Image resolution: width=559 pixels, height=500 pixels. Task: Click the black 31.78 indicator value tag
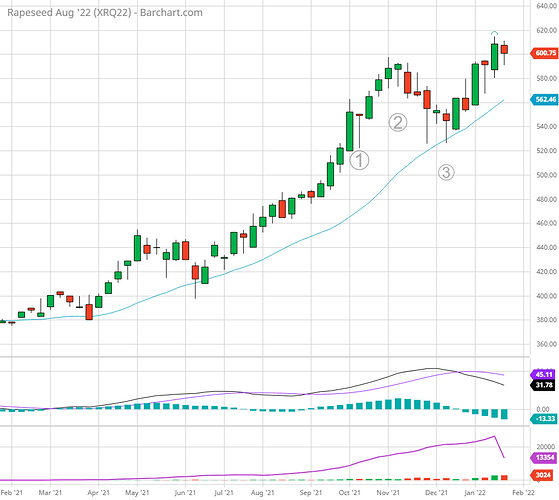[543, 385]
